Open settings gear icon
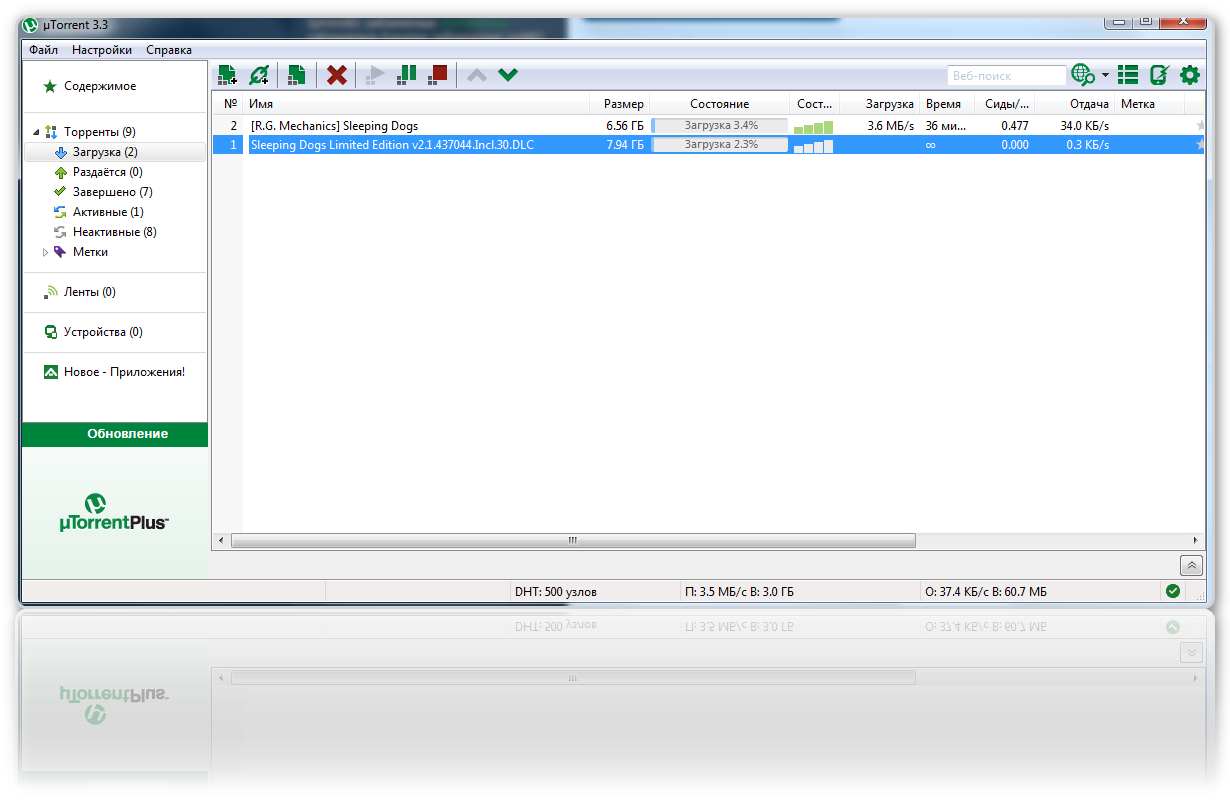 pyautogui.click(x=1190, y=75)
